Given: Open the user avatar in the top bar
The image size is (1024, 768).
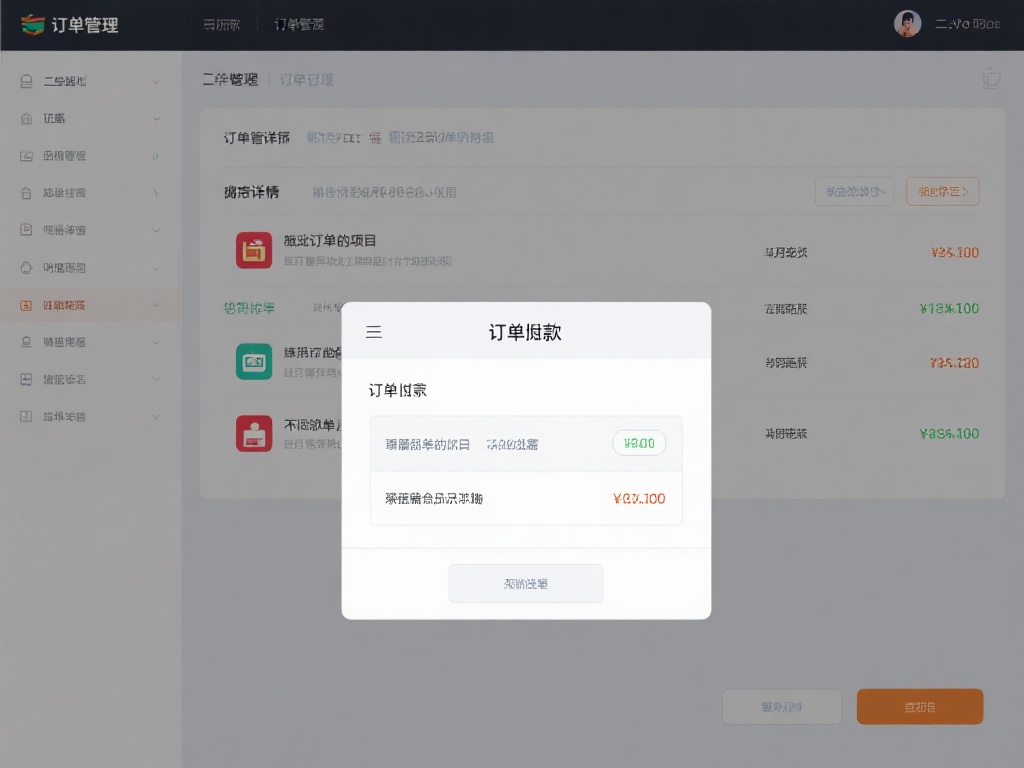Looking at the screenshot, I should tap(907, 24).
